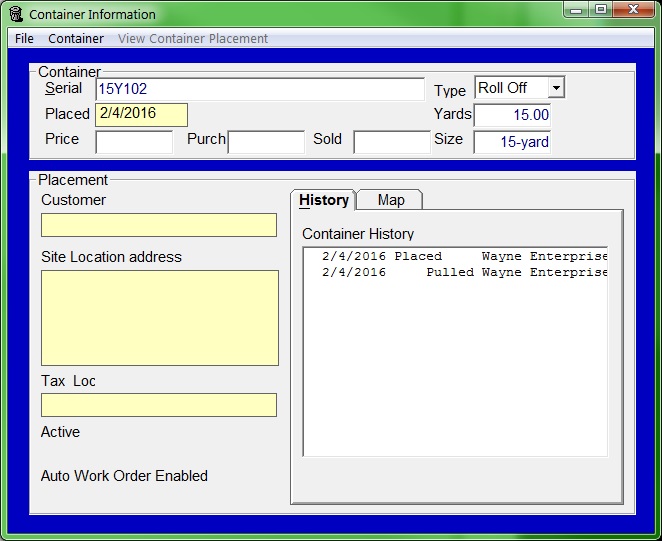Click the Size field showing 15-yard
The image size is (662, 541).
coord(512,141)
